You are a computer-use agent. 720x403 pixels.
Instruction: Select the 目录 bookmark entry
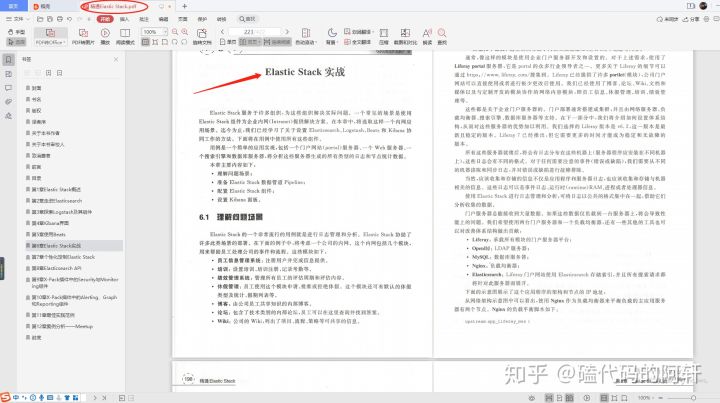coord(36,178)
